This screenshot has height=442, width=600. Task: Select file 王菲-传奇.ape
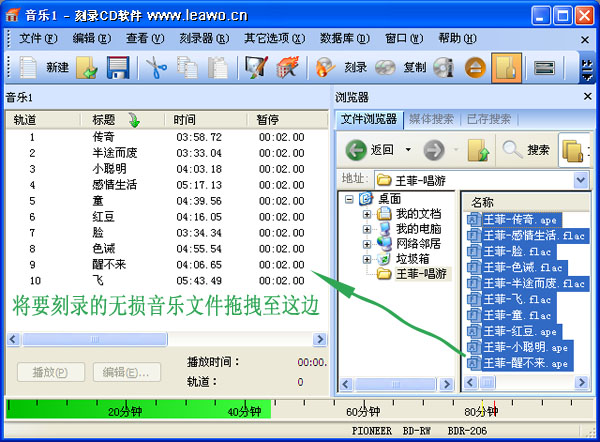(515, 220)
